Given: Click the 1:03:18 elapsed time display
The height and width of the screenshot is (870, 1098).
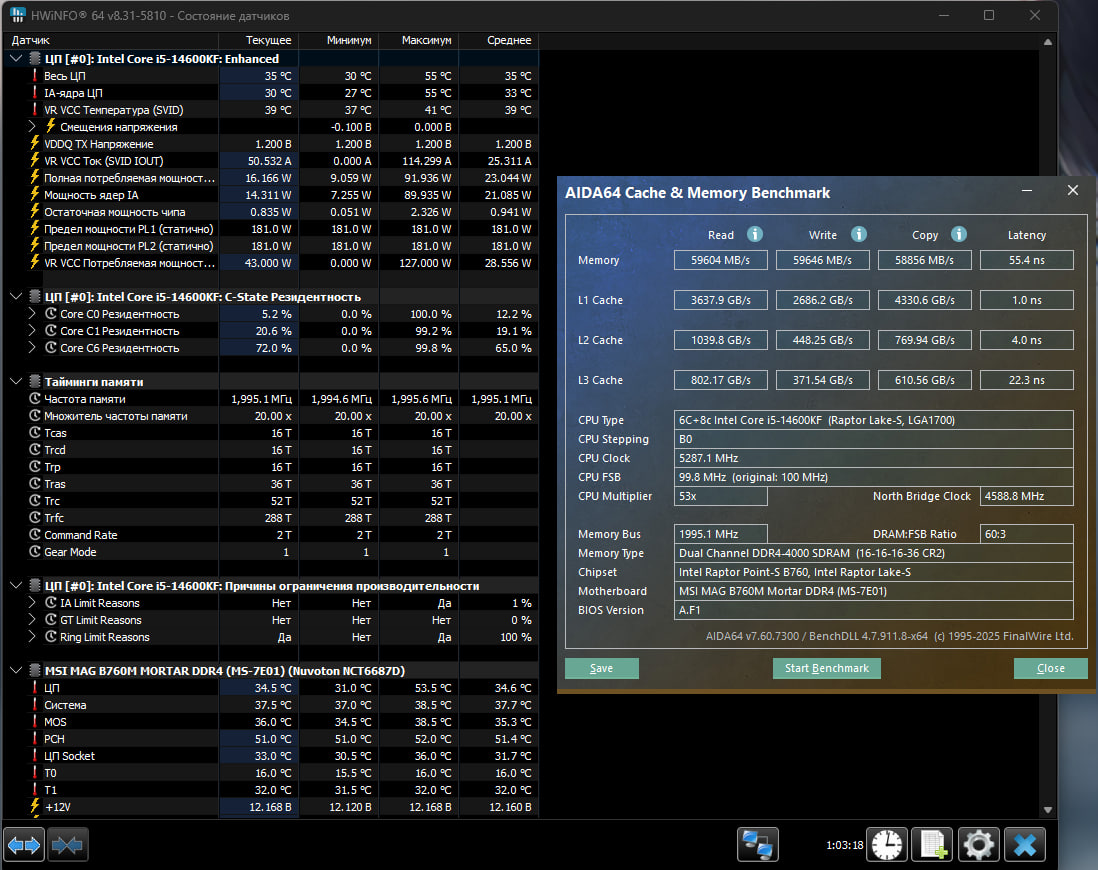Looking at the screenshot, I should point(845,845).
